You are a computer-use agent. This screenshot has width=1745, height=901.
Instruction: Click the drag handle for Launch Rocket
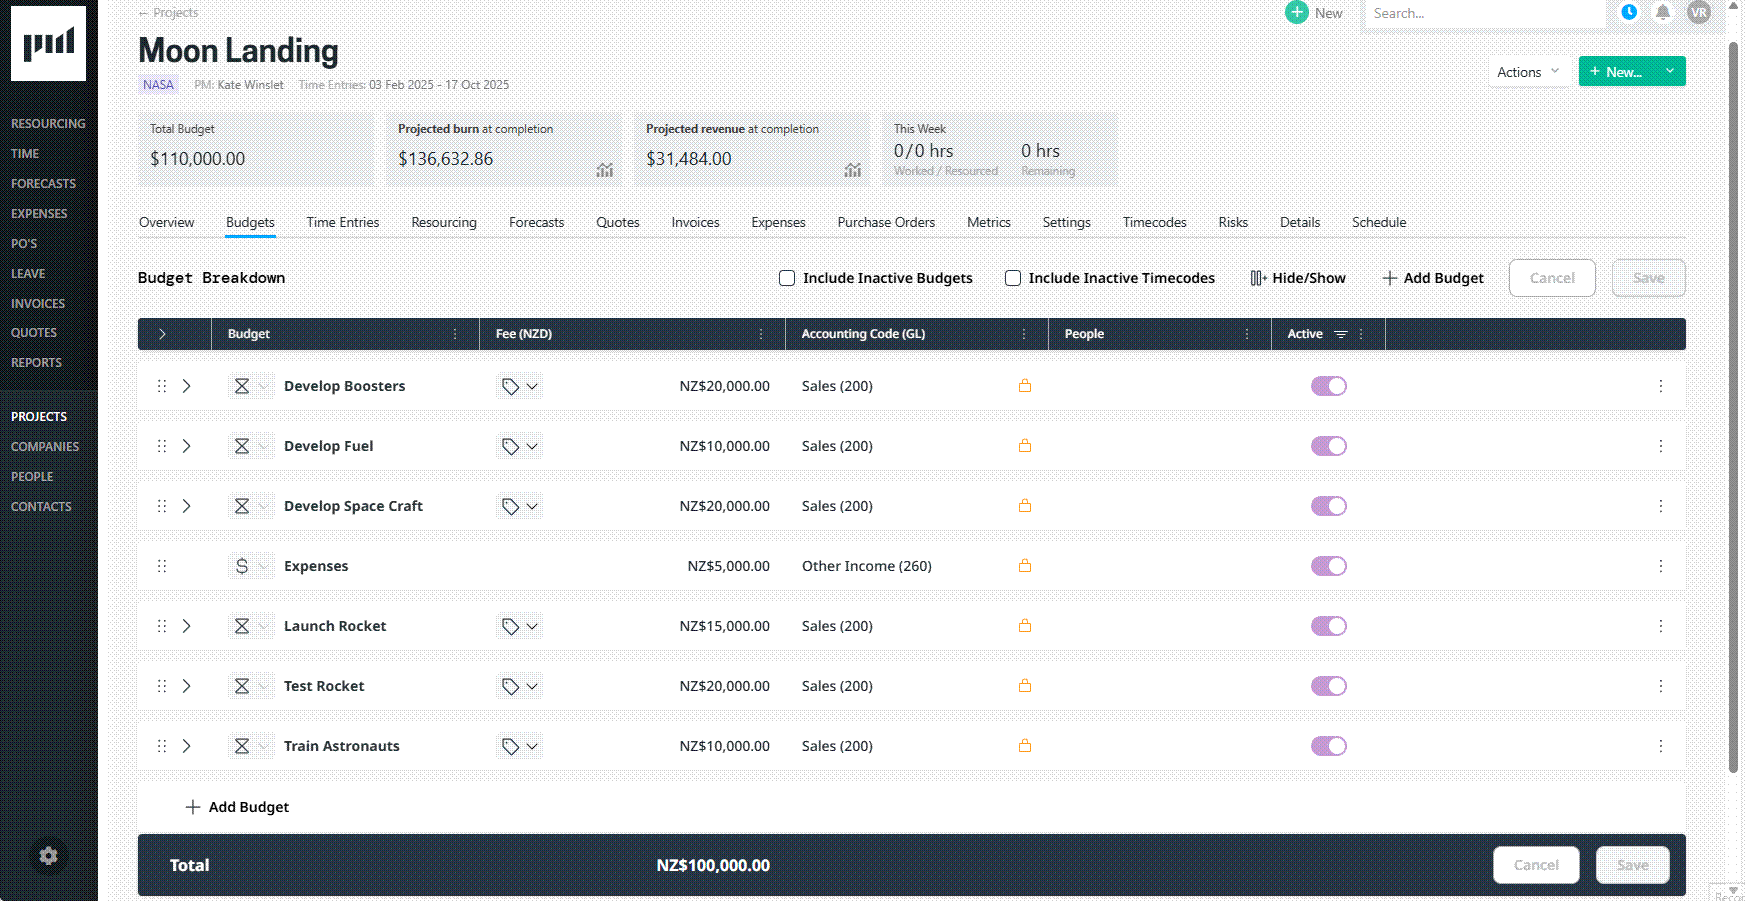point(162,626)
